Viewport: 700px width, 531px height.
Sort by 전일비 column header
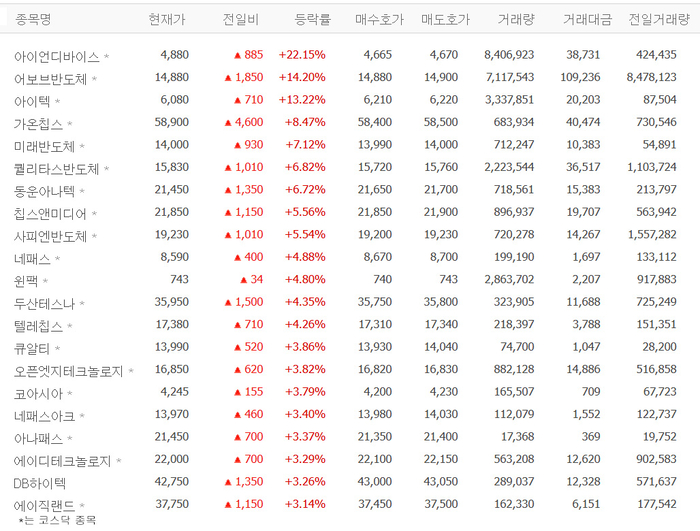[x=241, y=19]
